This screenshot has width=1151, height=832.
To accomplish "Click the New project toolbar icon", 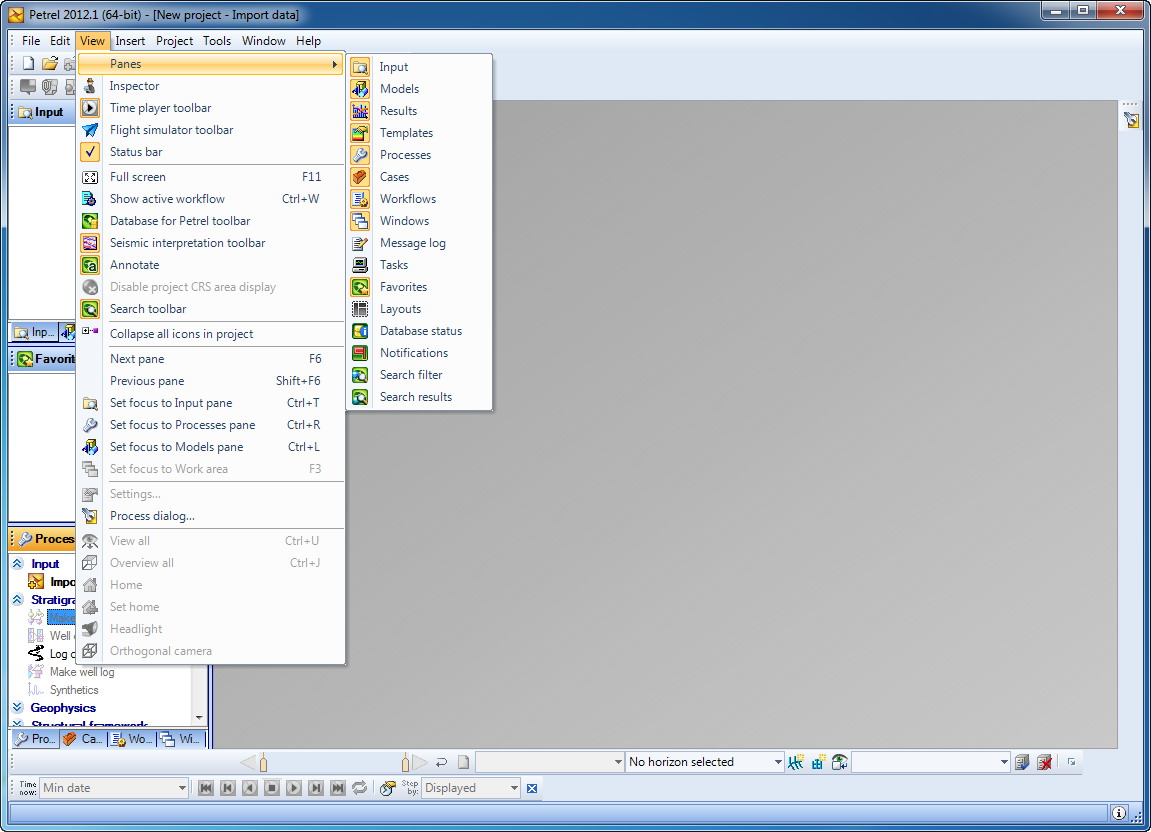I will tap(28, 64).
